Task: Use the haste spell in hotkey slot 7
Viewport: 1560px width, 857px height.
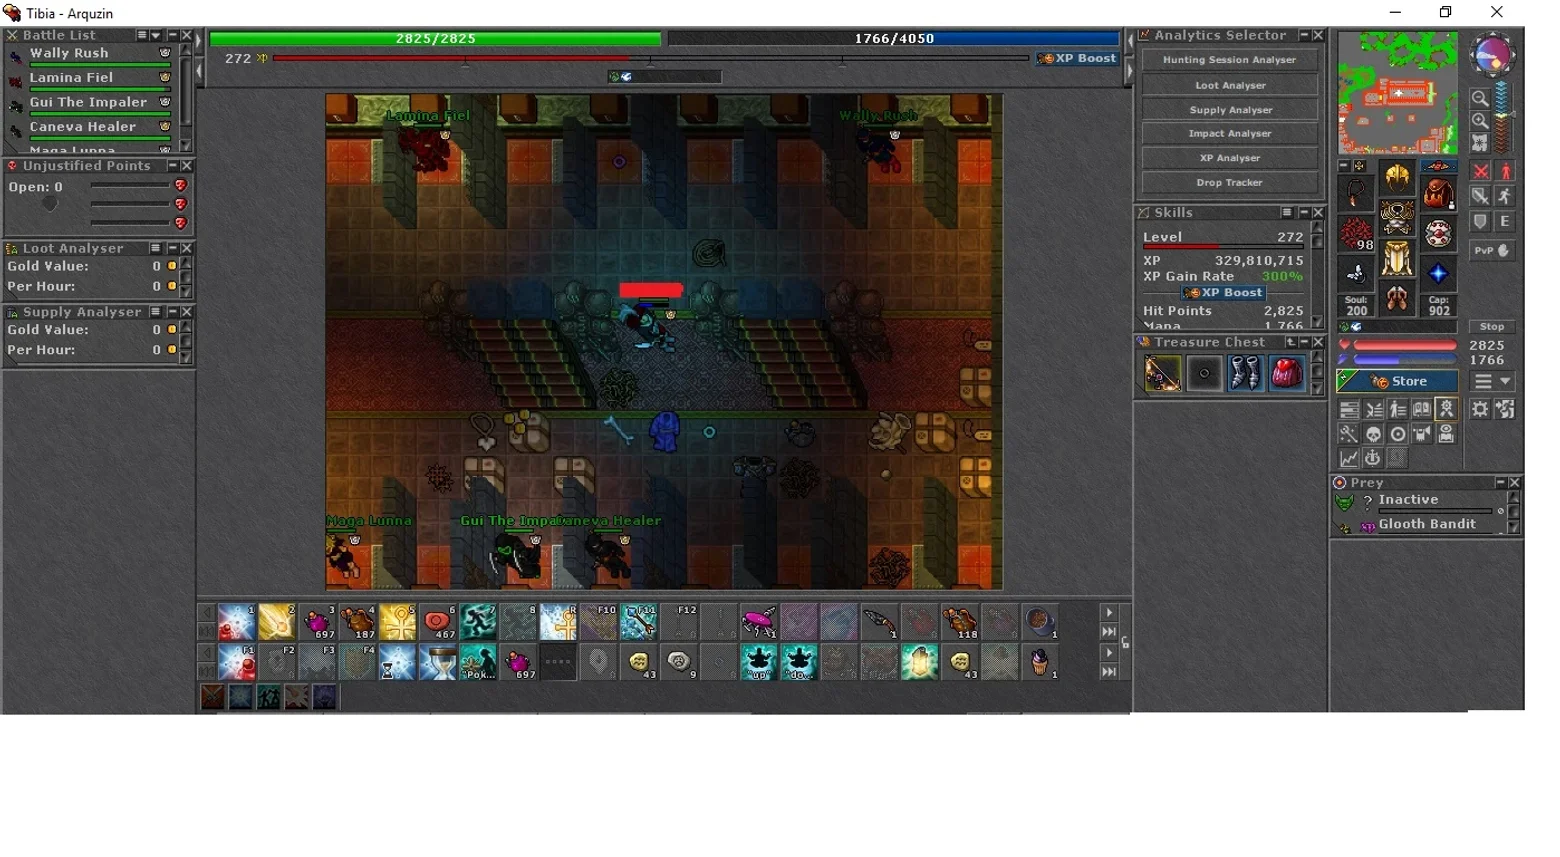Action: click(478, 622)
